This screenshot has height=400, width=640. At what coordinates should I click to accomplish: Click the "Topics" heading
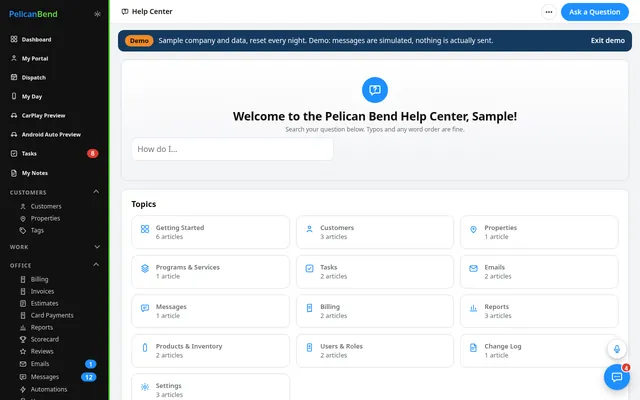144,204
